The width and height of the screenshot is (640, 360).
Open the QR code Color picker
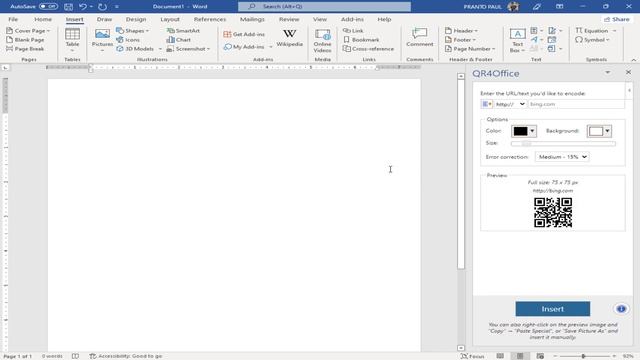pos(524,131)
